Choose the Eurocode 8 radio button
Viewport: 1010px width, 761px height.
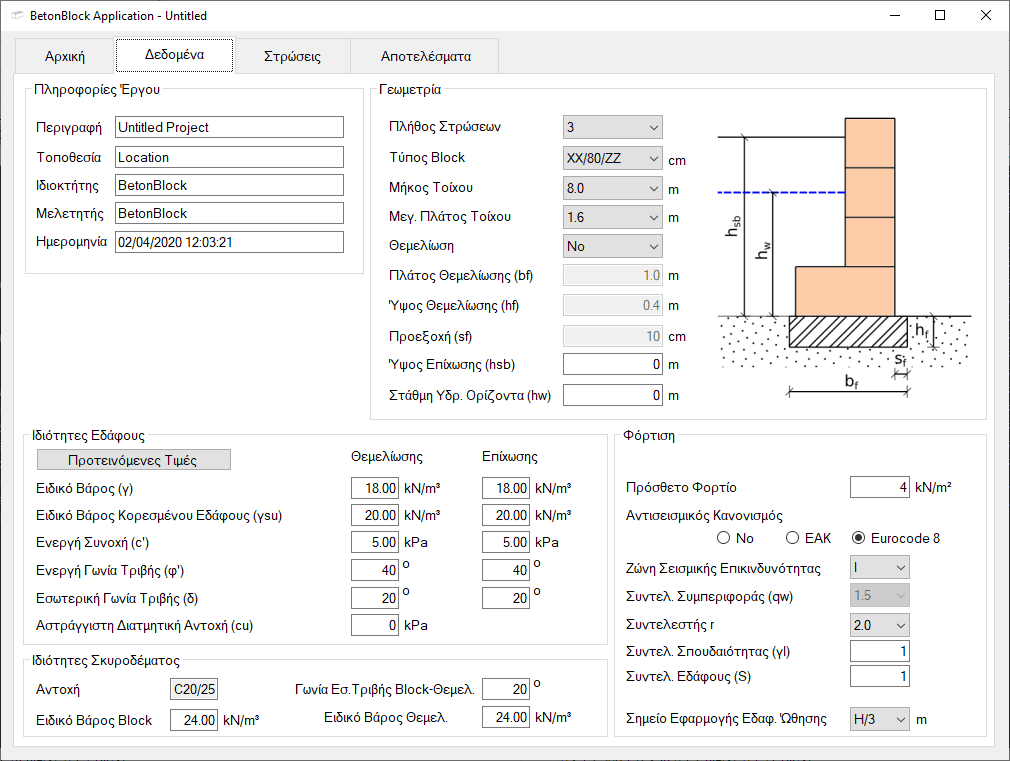click(x=858, y=538)
